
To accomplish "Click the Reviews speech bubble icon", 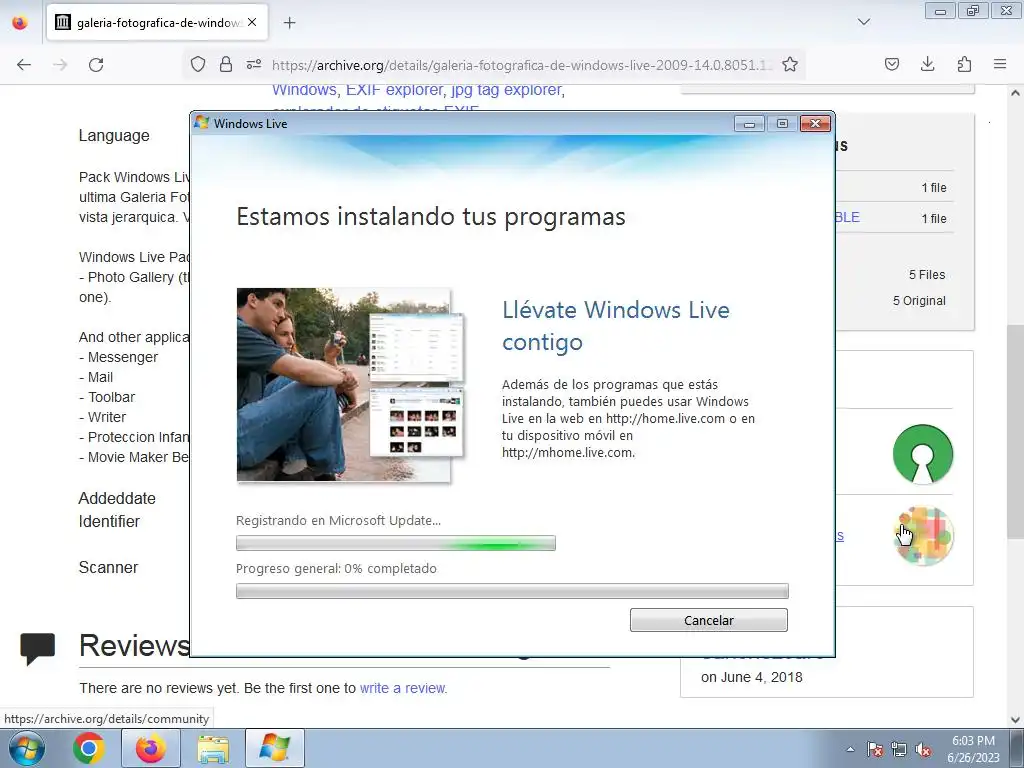I will point(37,648).
